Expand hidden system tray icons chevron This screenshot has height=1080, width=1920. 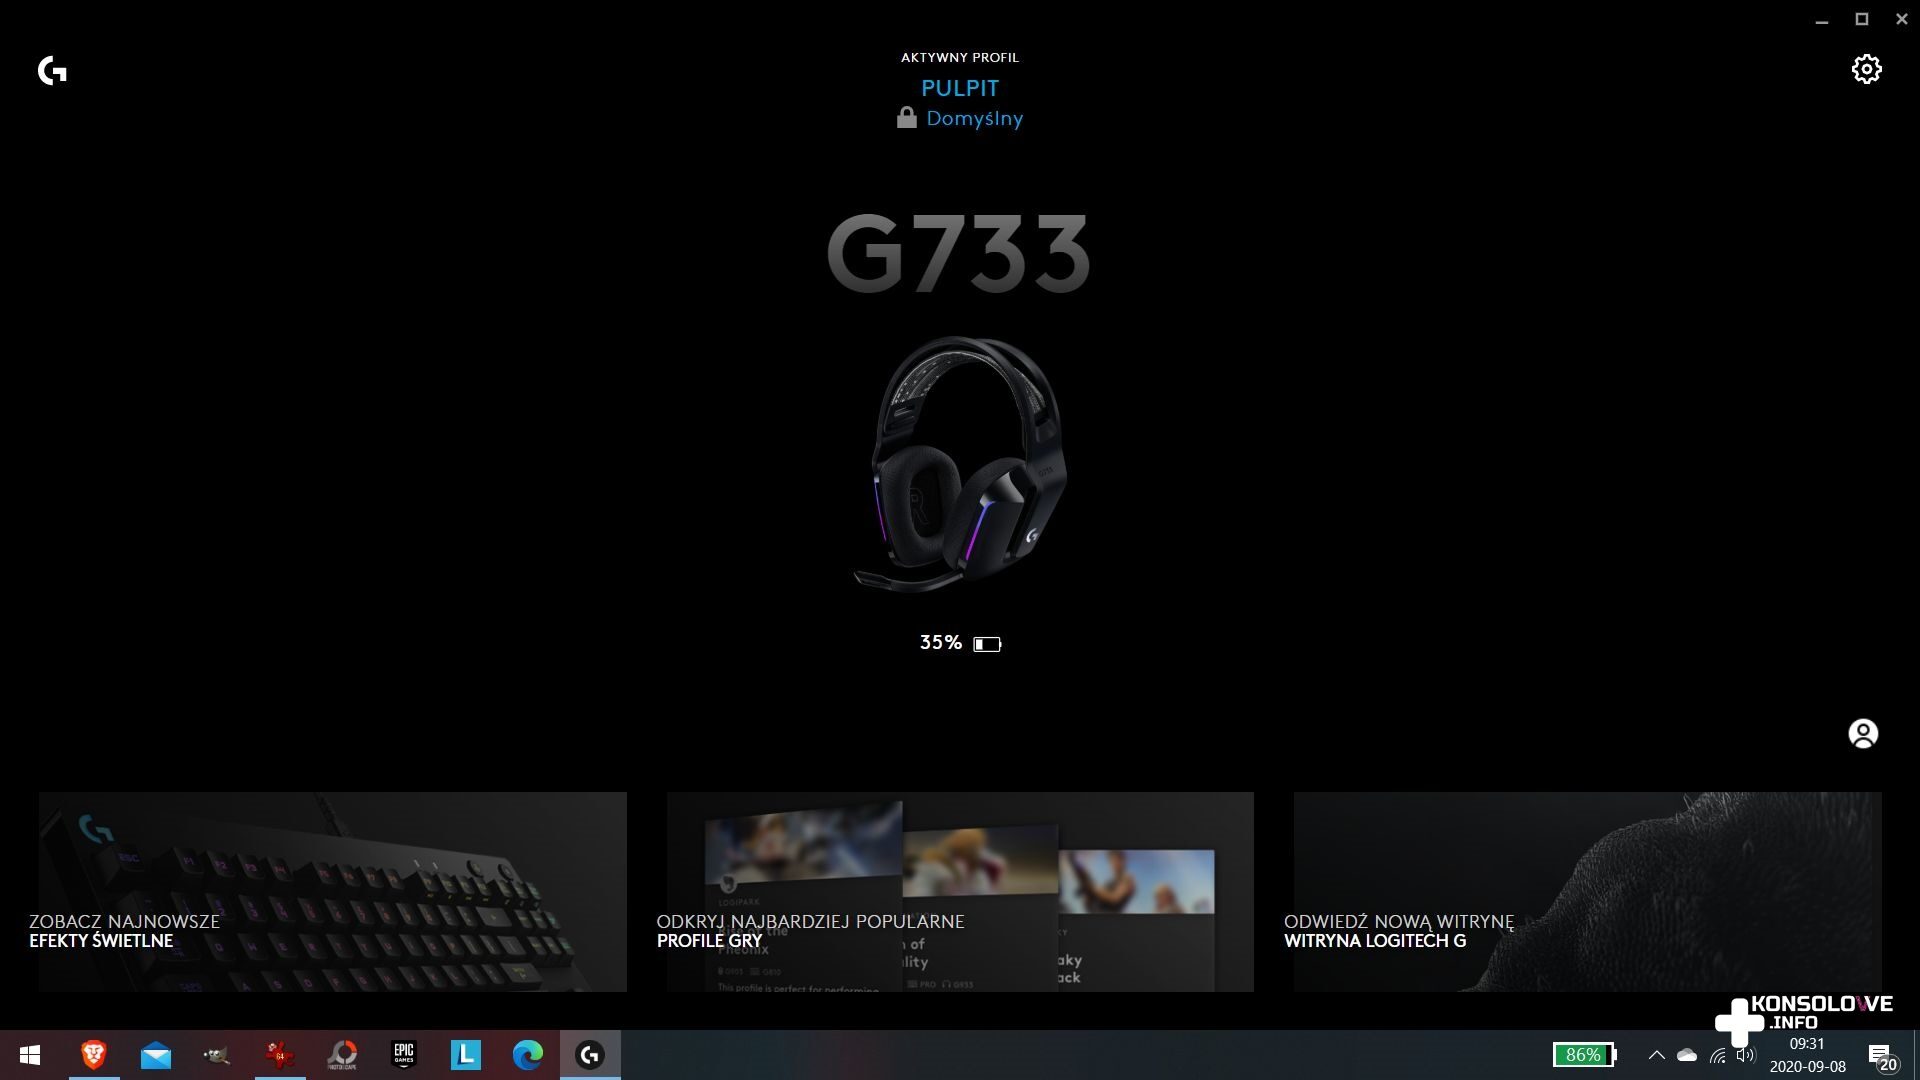[1656, 1055]
